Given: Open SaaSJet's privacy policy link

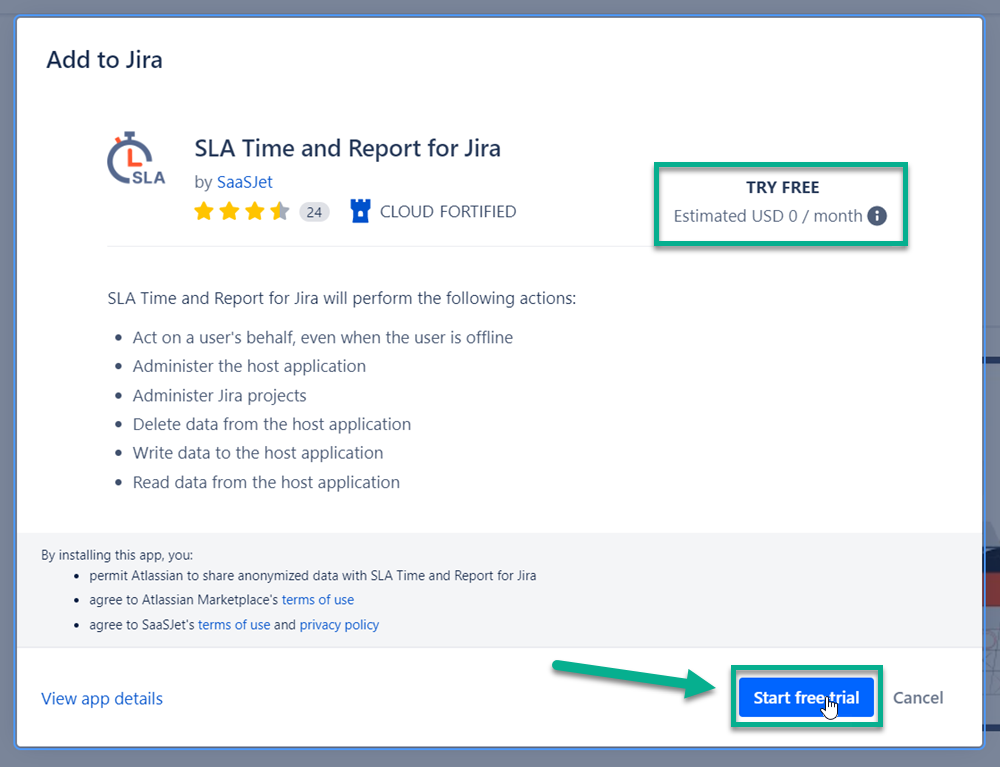Looking at the screenshot, I should 339,625.
